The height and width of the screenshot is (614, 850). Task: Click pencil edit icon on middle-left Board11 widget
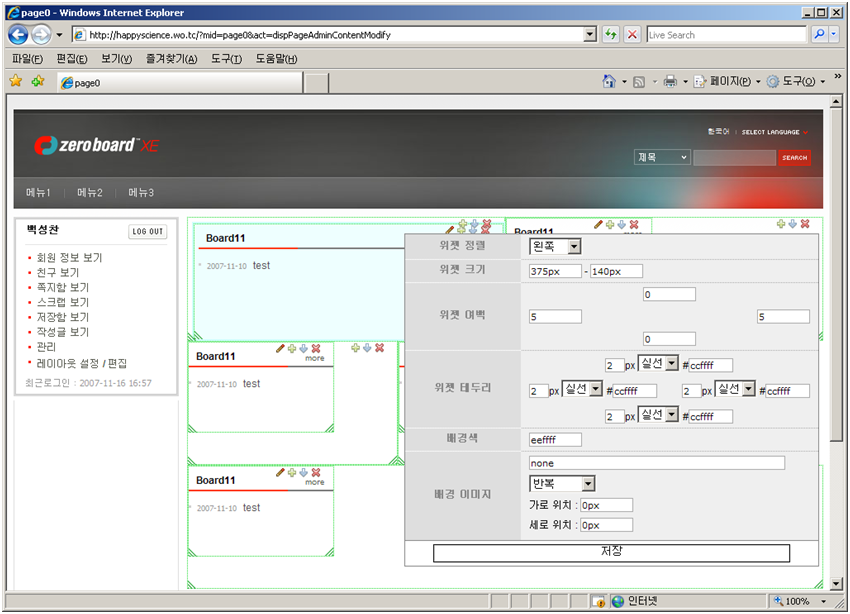pos(280,348)
